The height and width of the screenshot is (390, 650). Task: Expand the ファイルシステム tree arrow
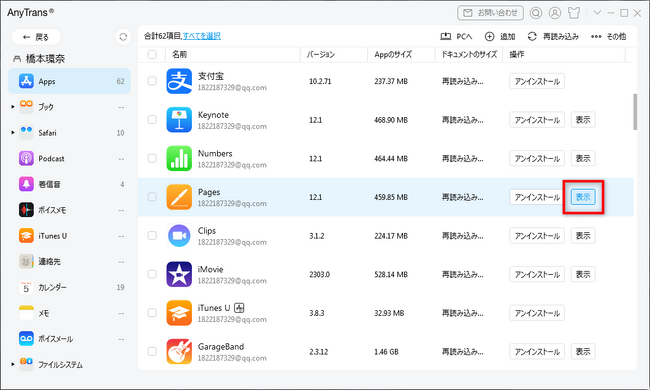pyautogui.click(x=13, y=364)
